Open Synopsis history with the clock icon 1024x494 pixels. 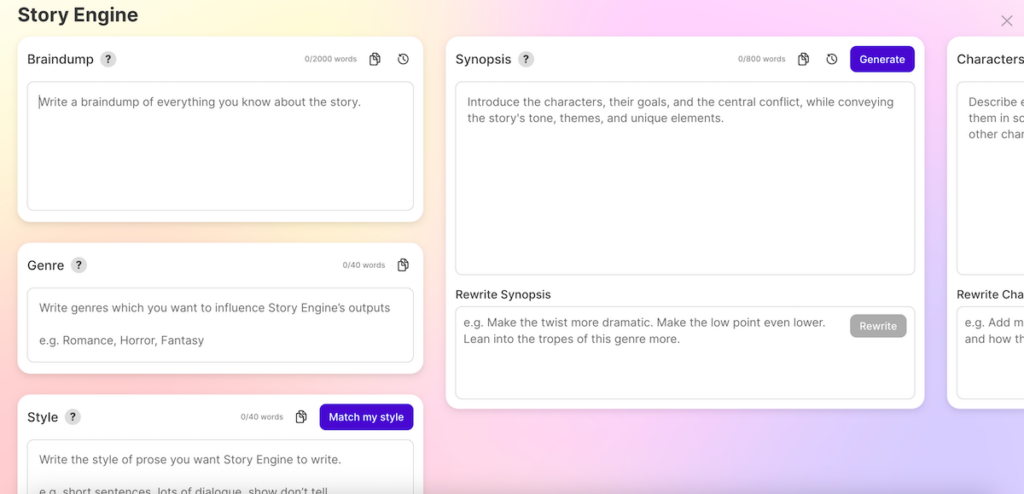pos(832,59)
